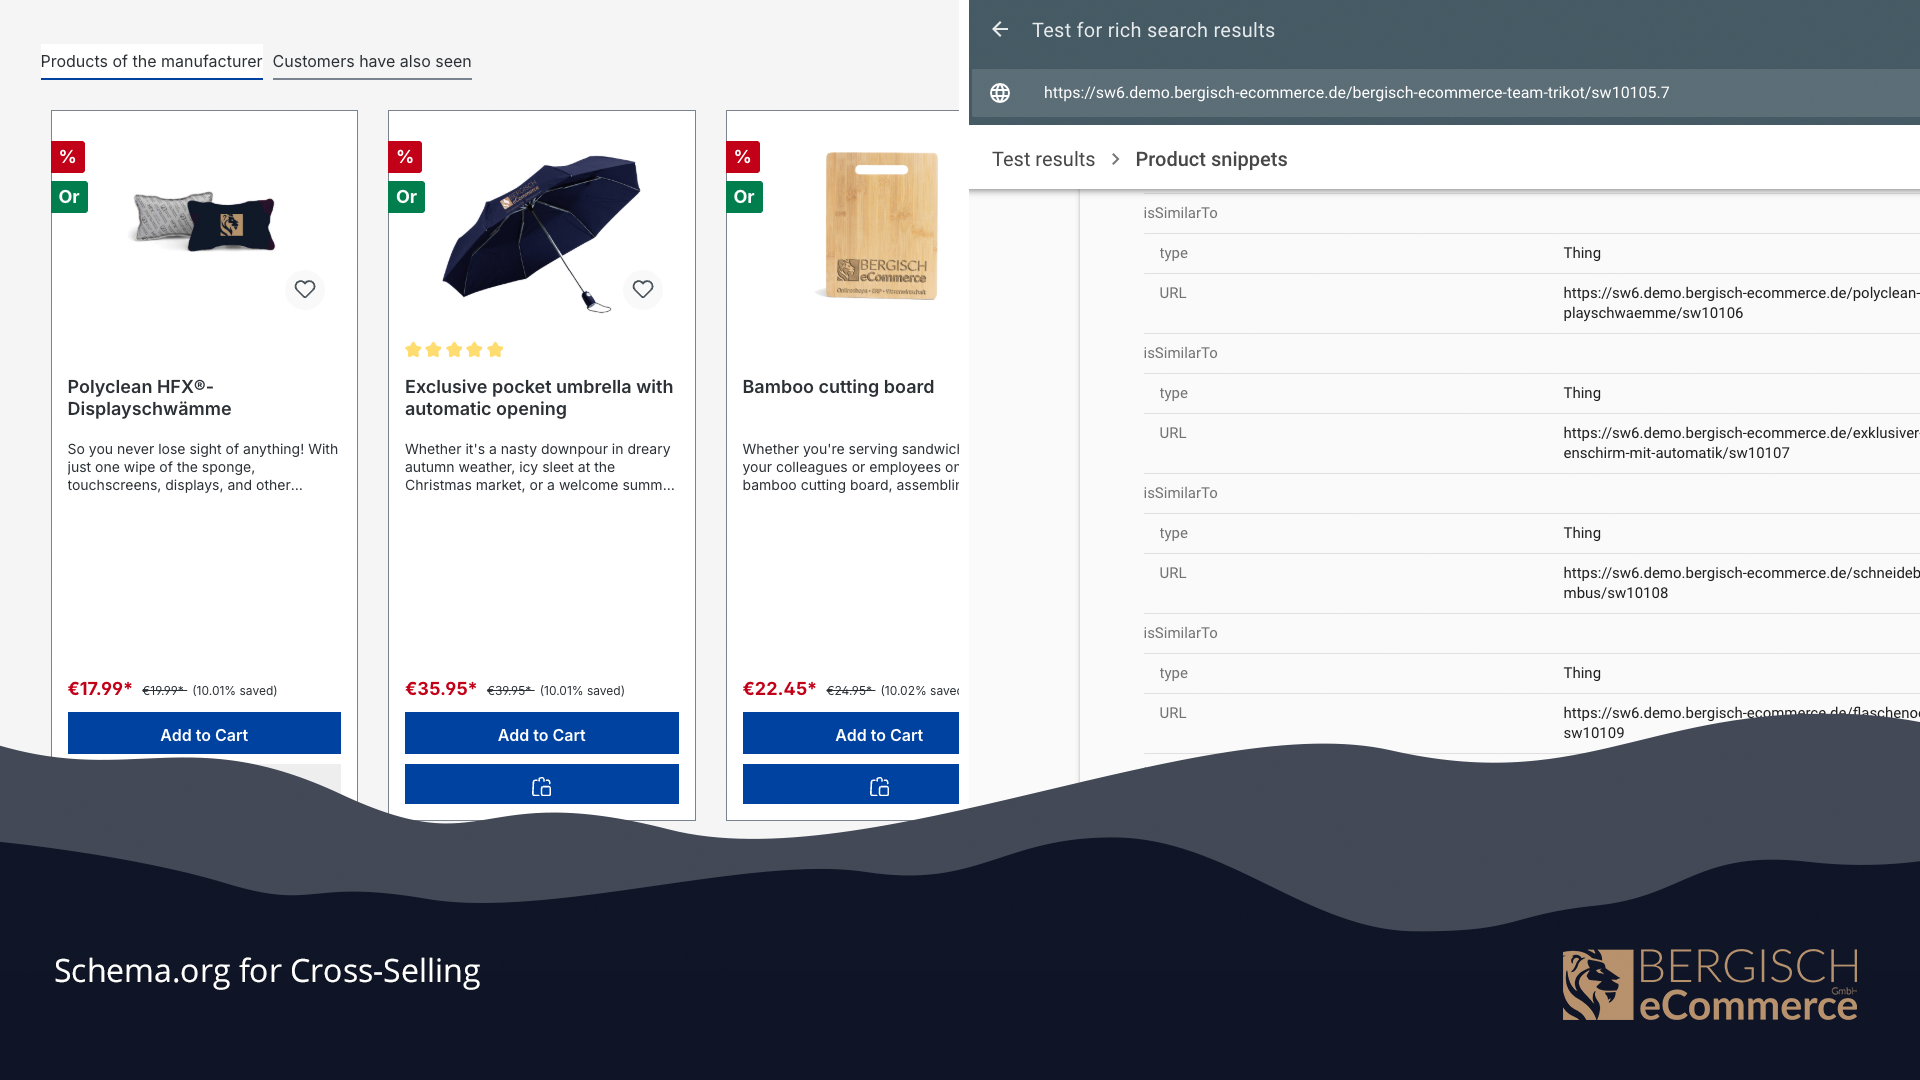Click the tested URL field in header
1920x1080 pixels.
tap(1356, 93)
